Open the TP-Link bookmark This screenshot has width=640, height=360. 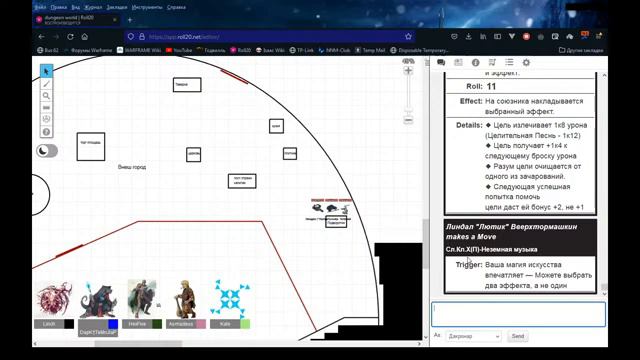tap(302, 50)
